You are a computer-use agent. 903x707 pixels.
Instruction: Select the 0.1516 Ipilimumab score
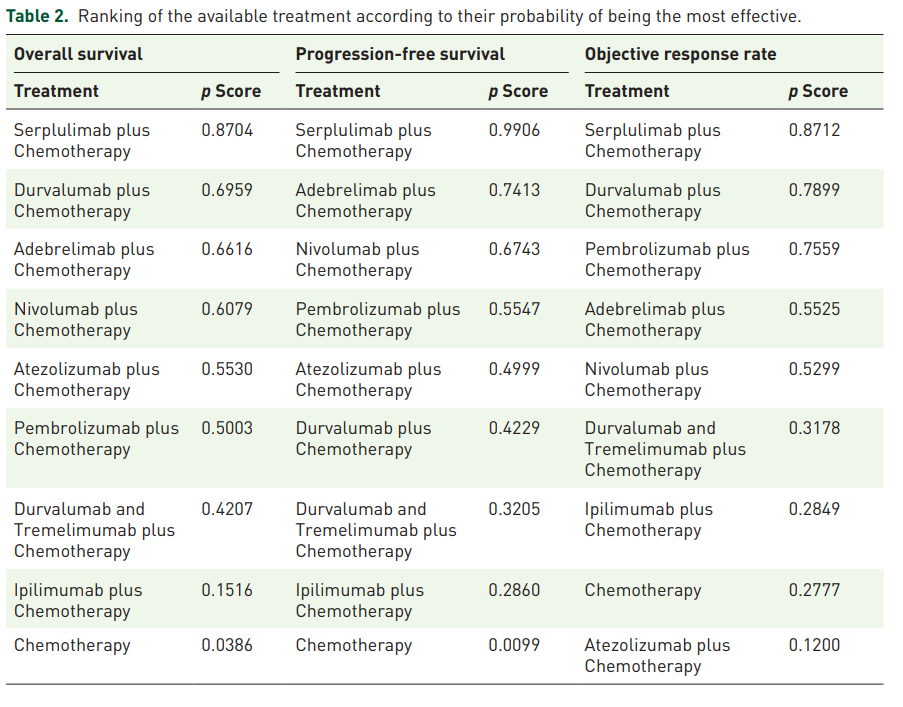(x=227, y=590)
